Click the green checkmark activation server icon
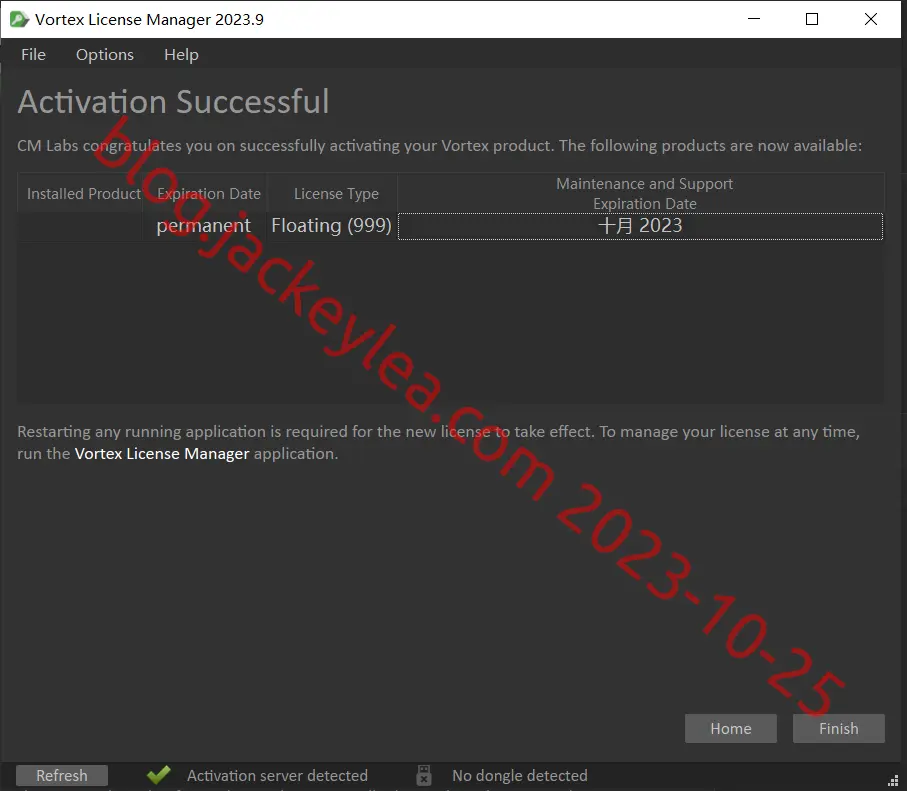 click(x=158, y=774)
